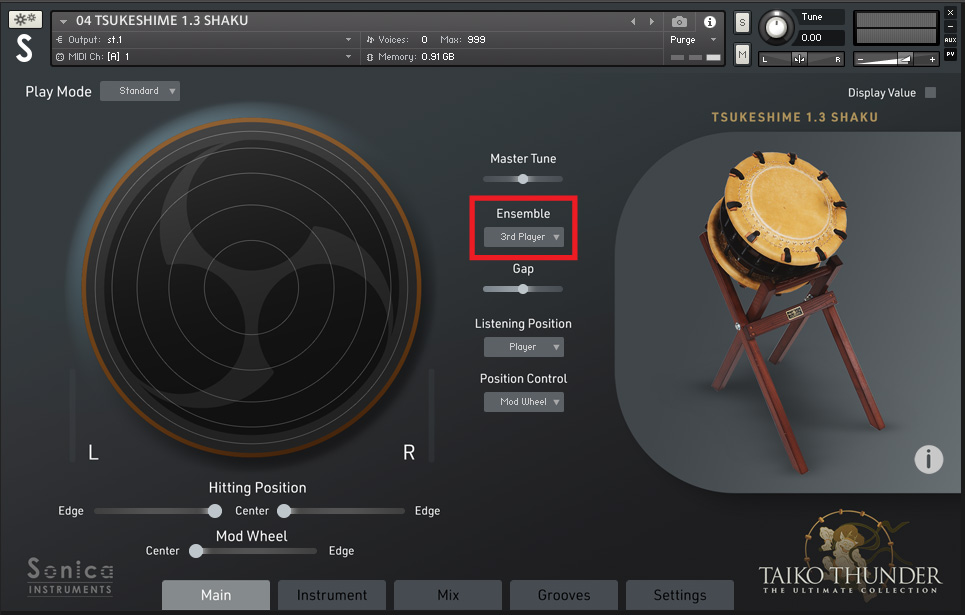965x615 pixels.
Task: Take a snapshot with camera icon
Action: [679, 22]
